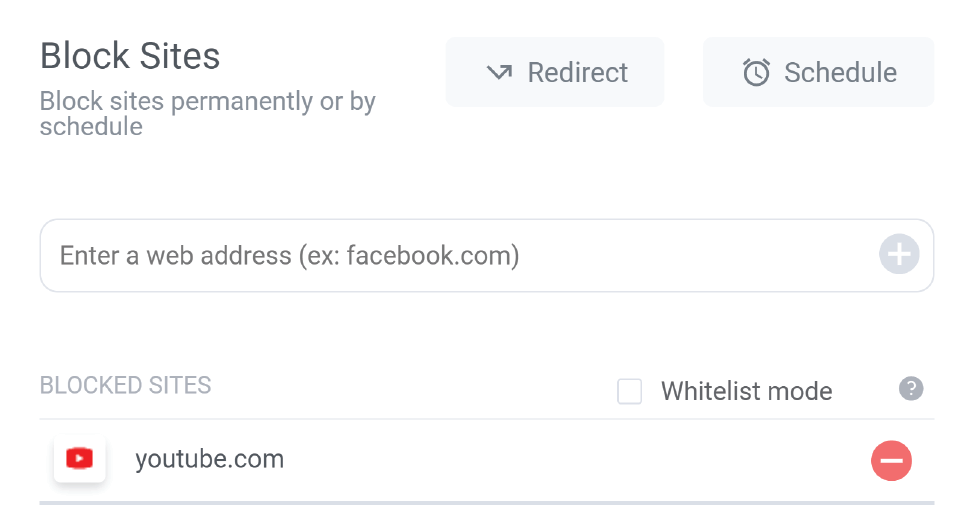Click the Redirect button
956x507 pixels.
click(x=555, y=72)
